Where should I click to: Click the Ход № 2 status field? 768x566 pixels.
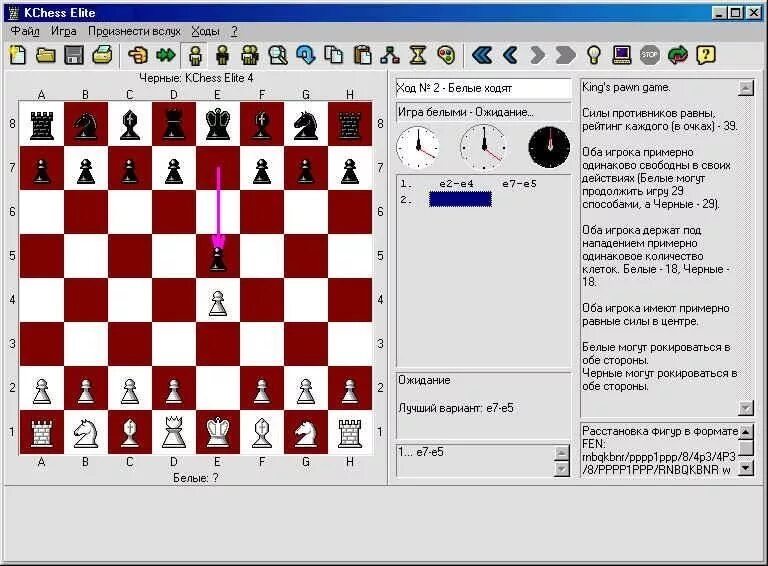coord(483,89)
